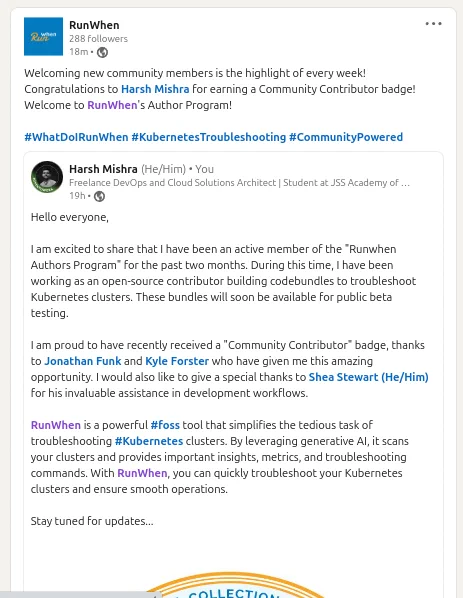Open the three-dot post options menu
The width and height of the screenshot is (463, 598).
click(434, 24)
